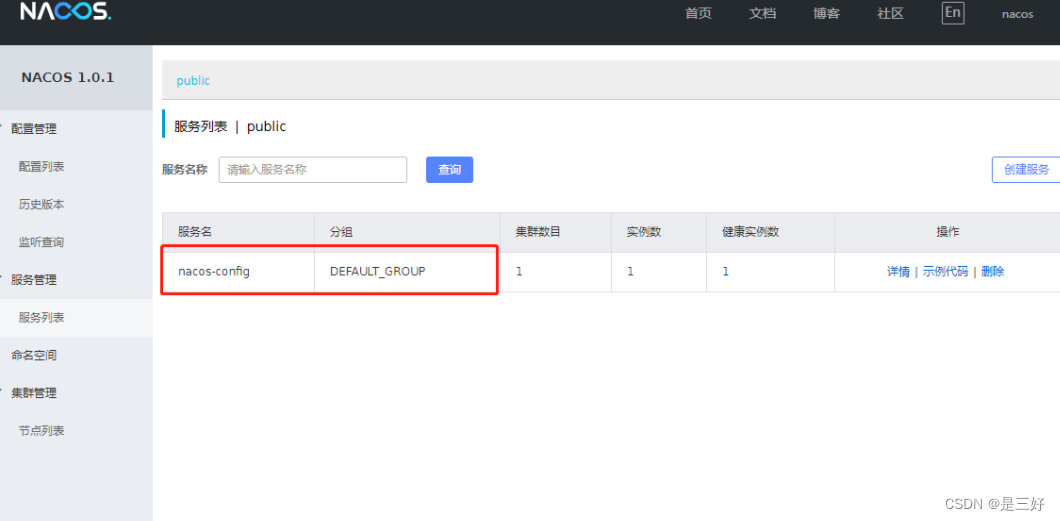Screen dimensions: 1060x521
Task: Click the 查询 search button
Action: tap(450, 170)
